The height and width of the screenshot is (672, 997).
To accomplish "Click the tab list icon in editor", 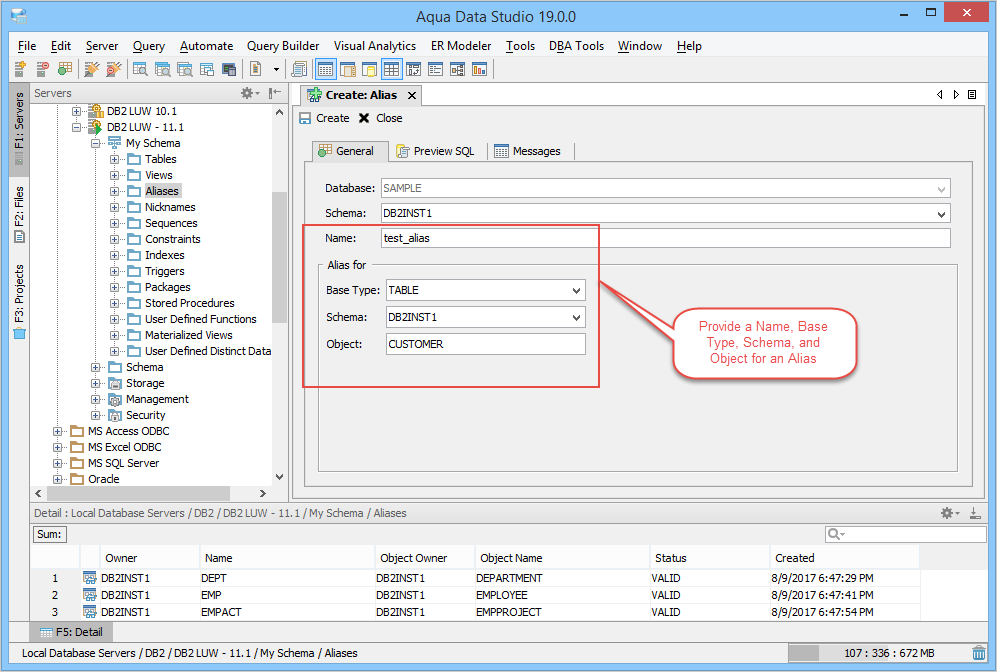I will tap(972, 95).
